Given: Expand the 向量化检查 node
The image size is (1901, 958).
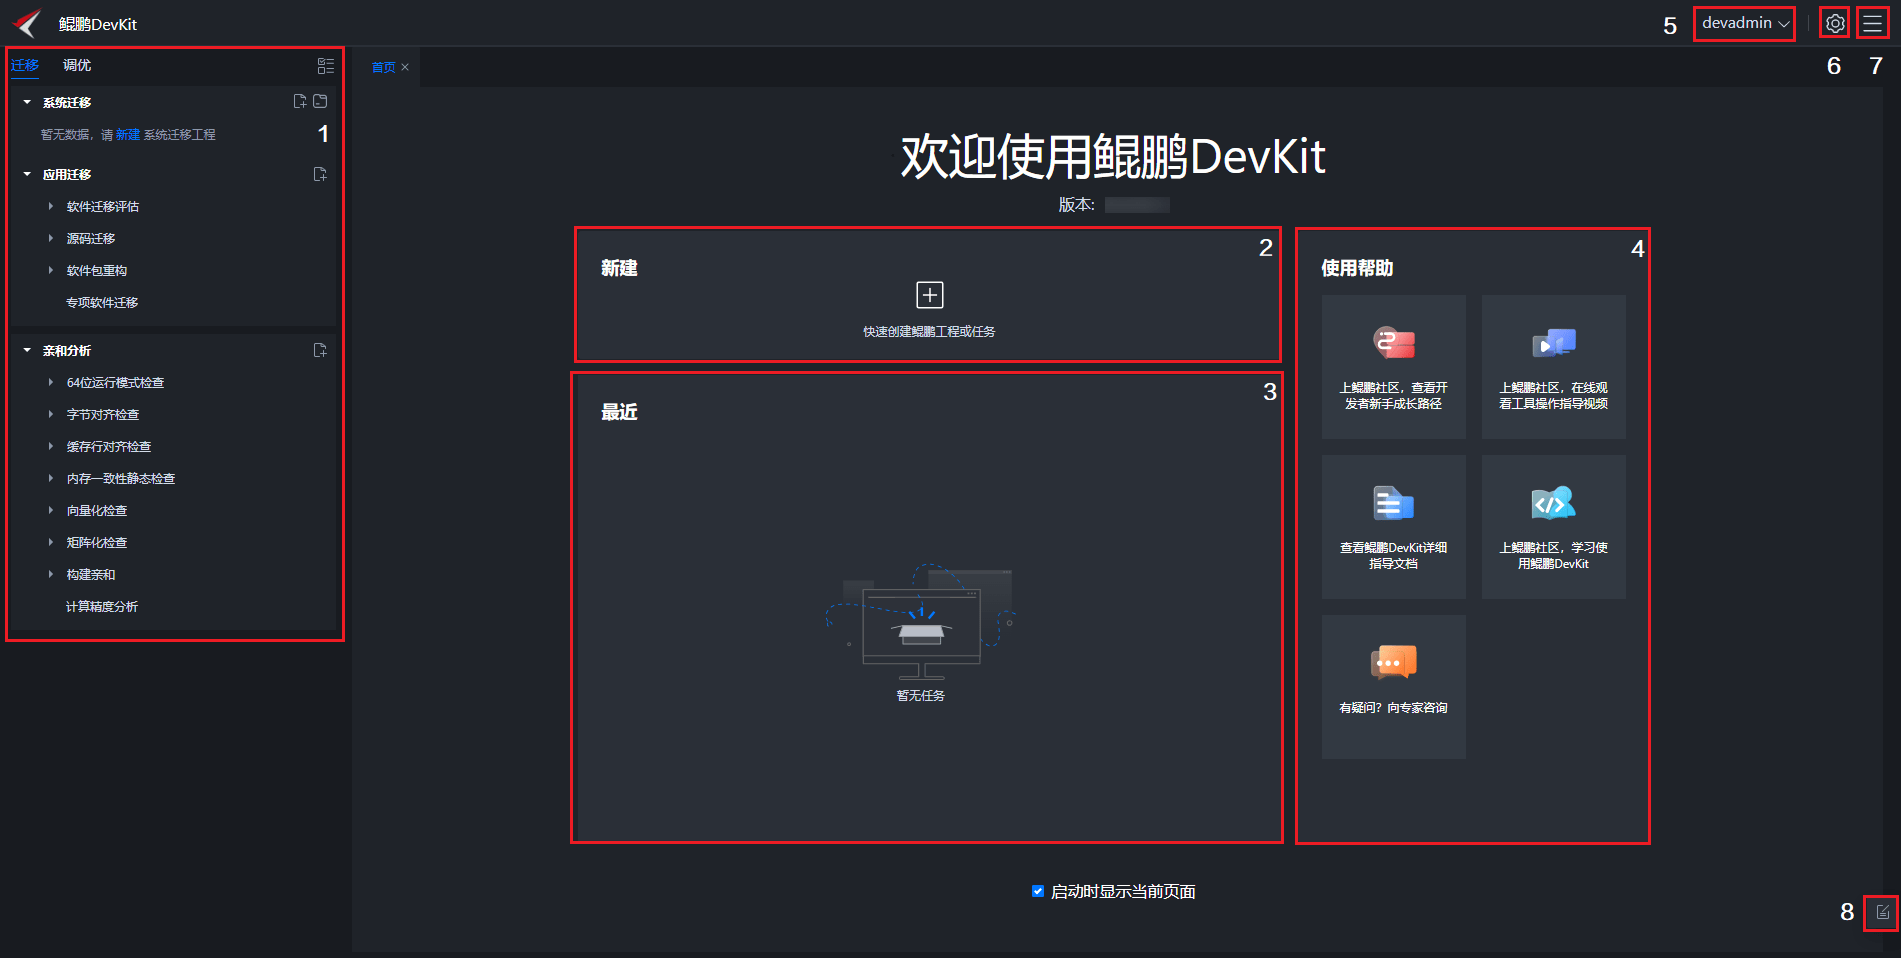Looking at the screenshot, I should click(x=51, y=510).
